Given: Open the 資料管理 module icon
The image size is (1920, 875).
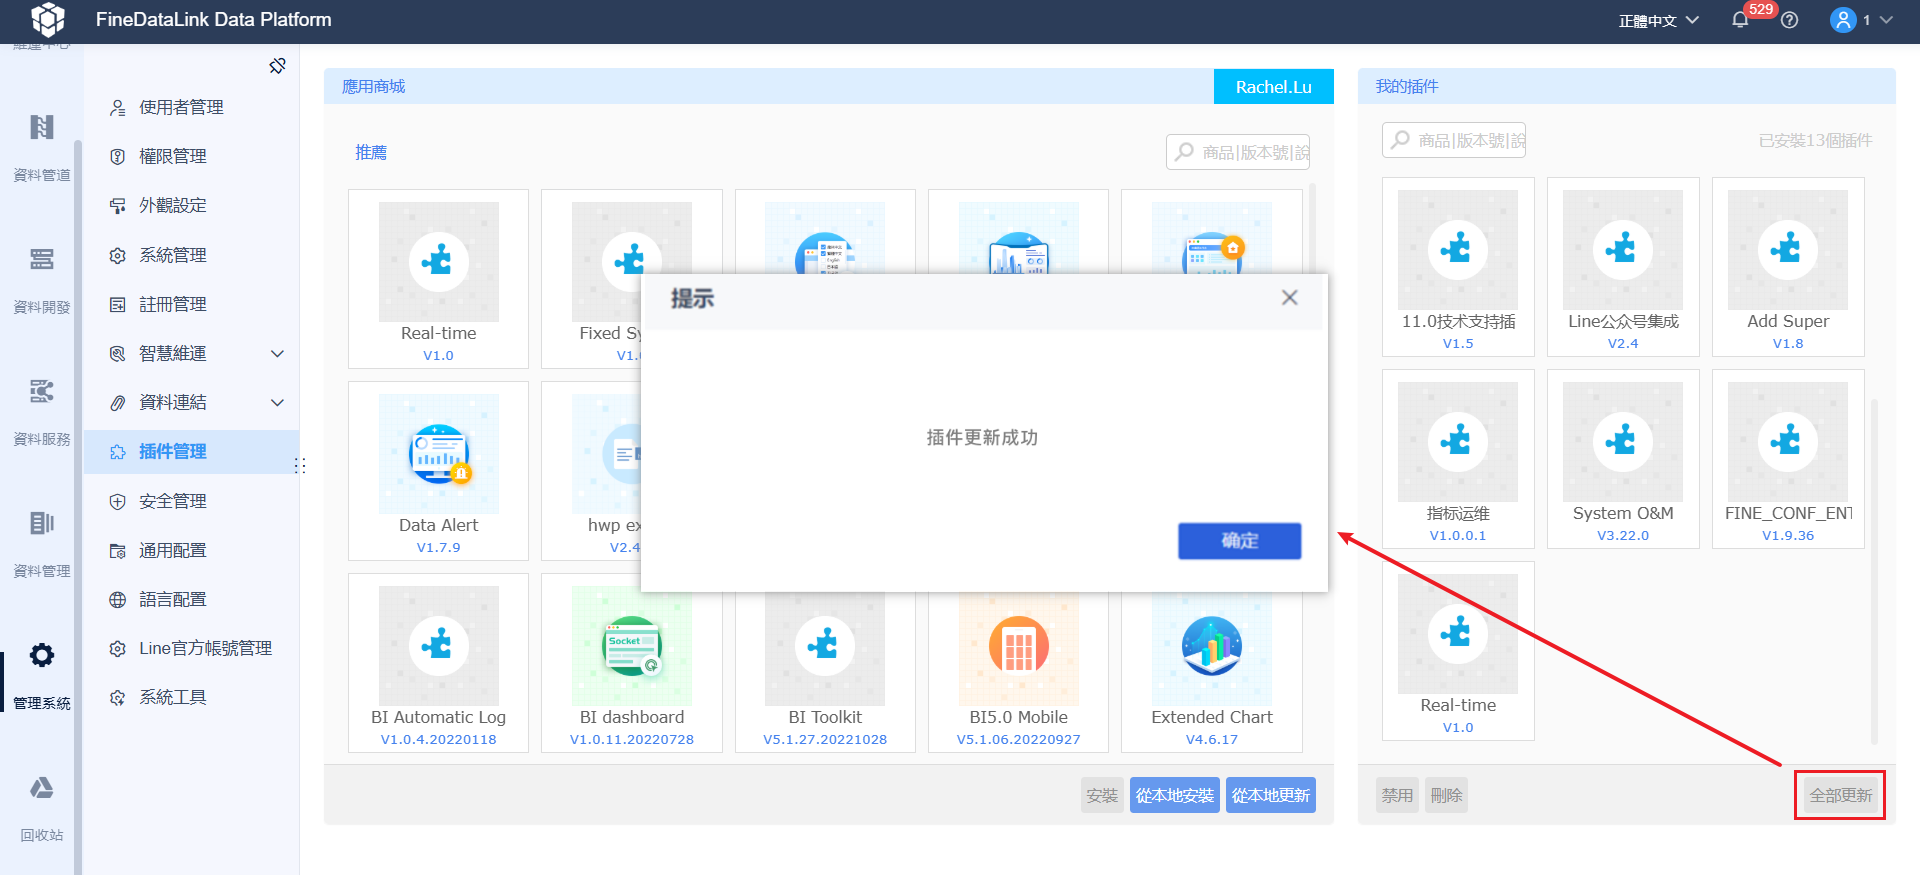Looking at the screenshot, I should [x=42, y=523].
